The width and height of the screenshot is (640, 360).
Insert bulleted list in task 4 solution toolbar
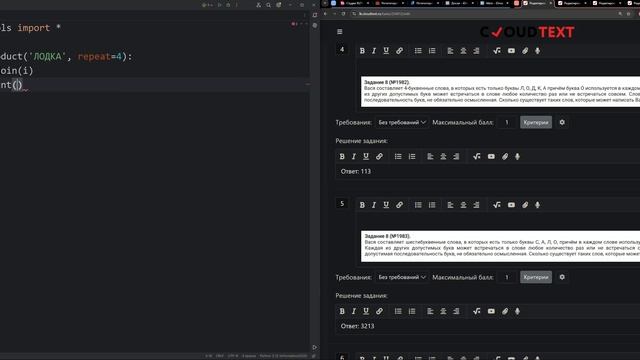coord(398,156)
